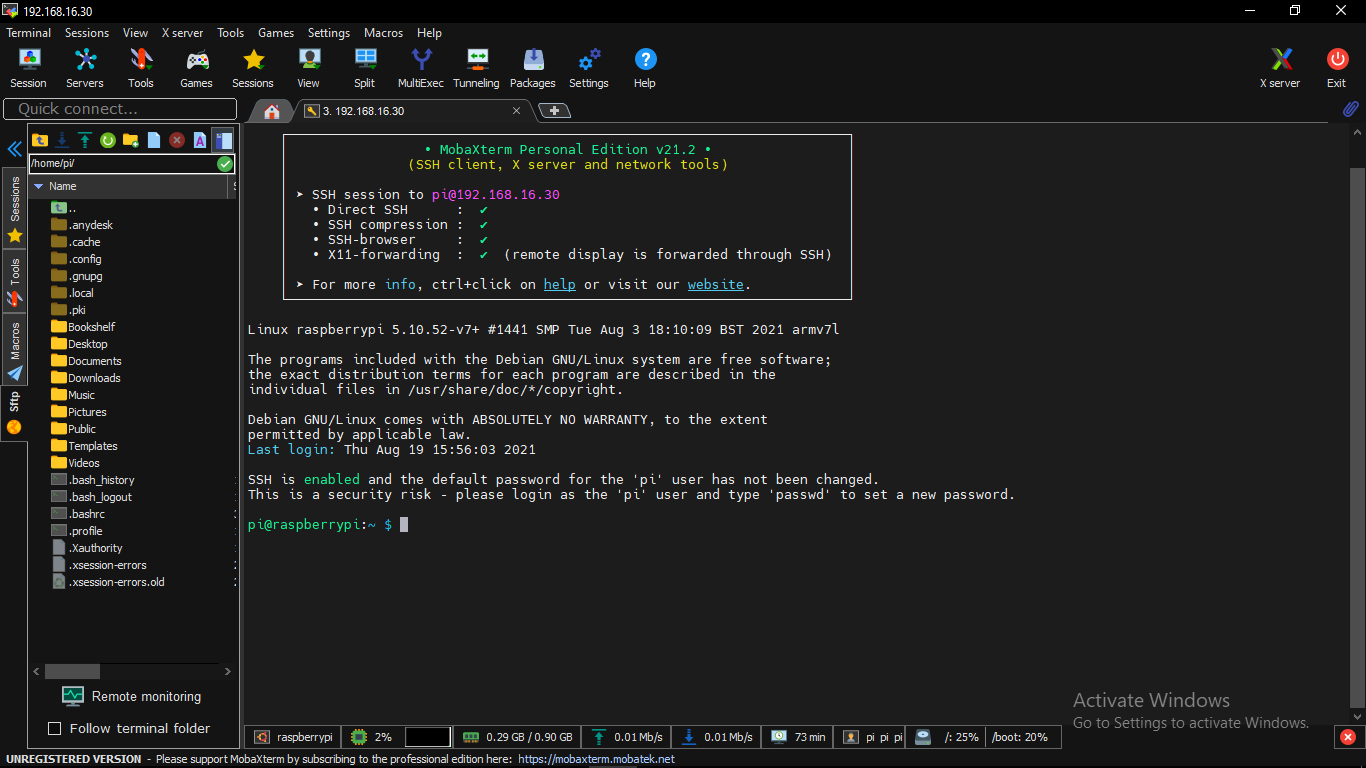This screenshot has width=1366, height=768.
Task: Open the X server menu
Action: click(182, 33)
